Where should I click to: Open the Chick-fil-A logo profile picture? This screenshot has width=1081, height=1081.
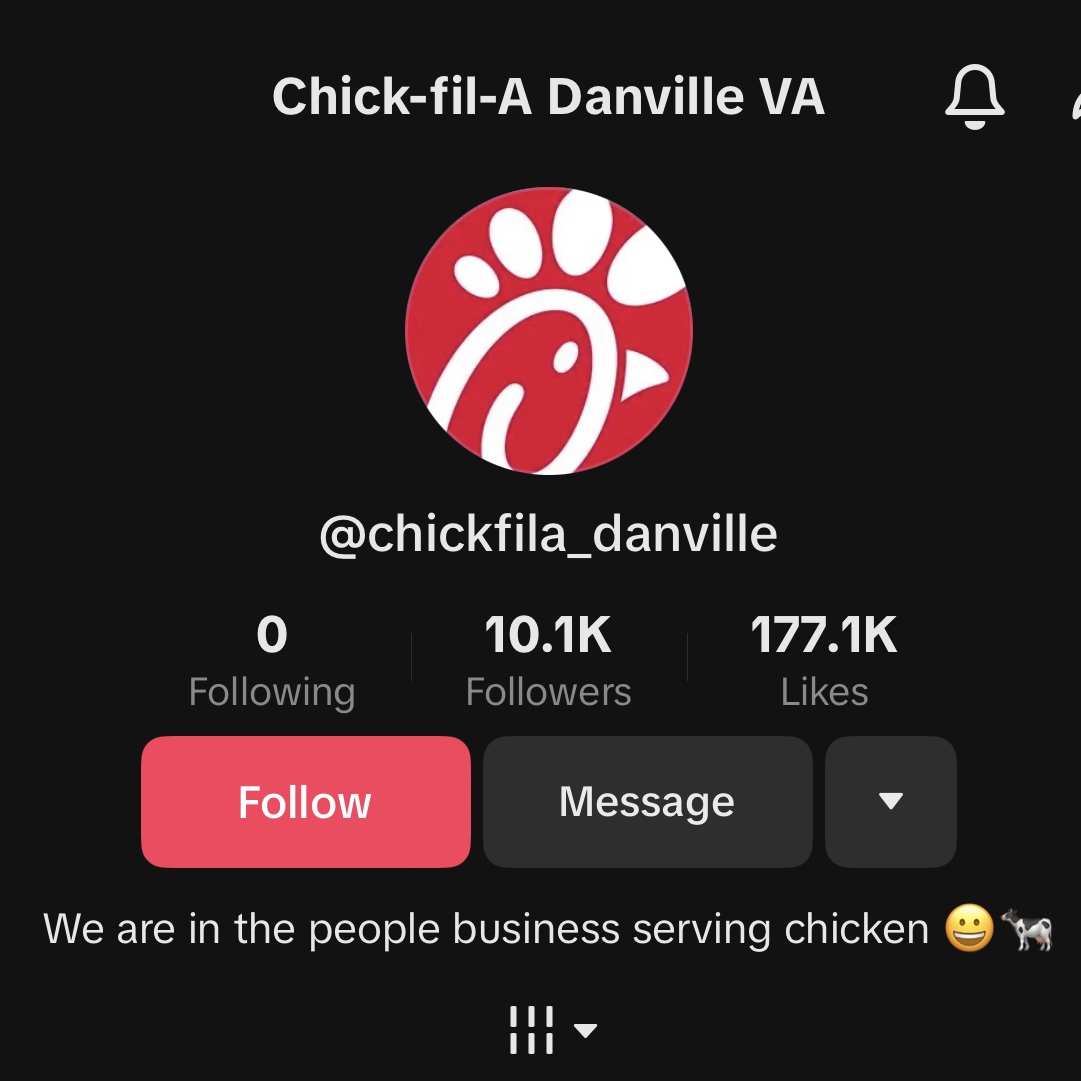point(549,331)
